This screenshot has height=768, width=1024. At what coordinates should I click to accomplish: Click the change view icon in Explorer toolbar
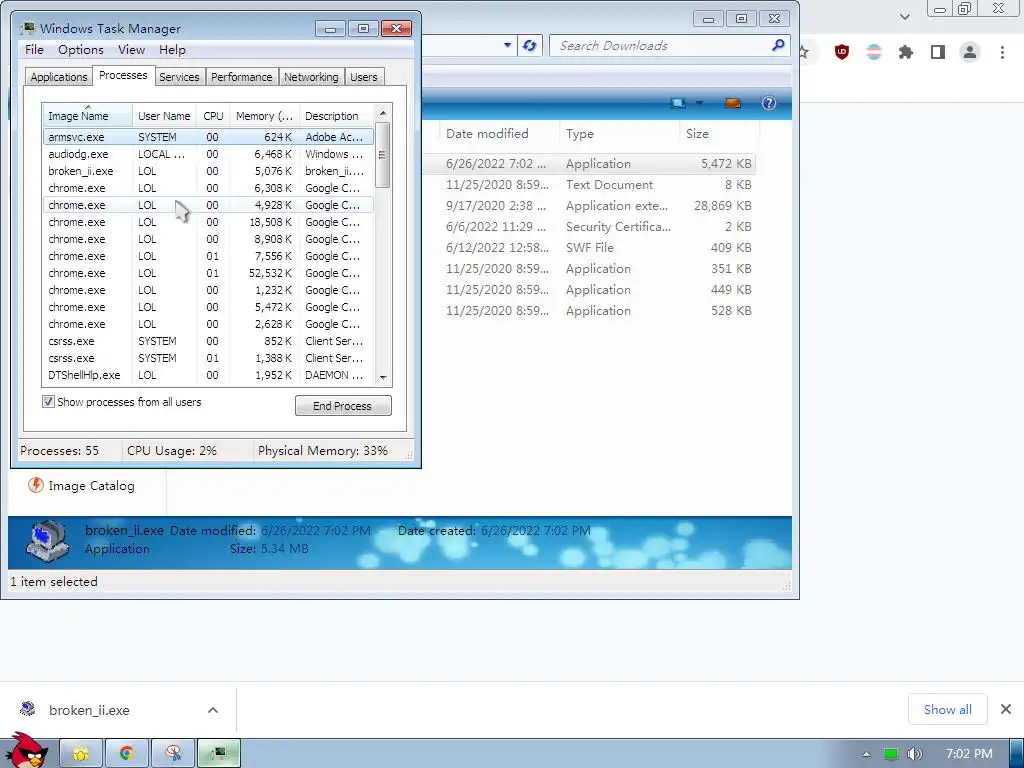point(679,103)
